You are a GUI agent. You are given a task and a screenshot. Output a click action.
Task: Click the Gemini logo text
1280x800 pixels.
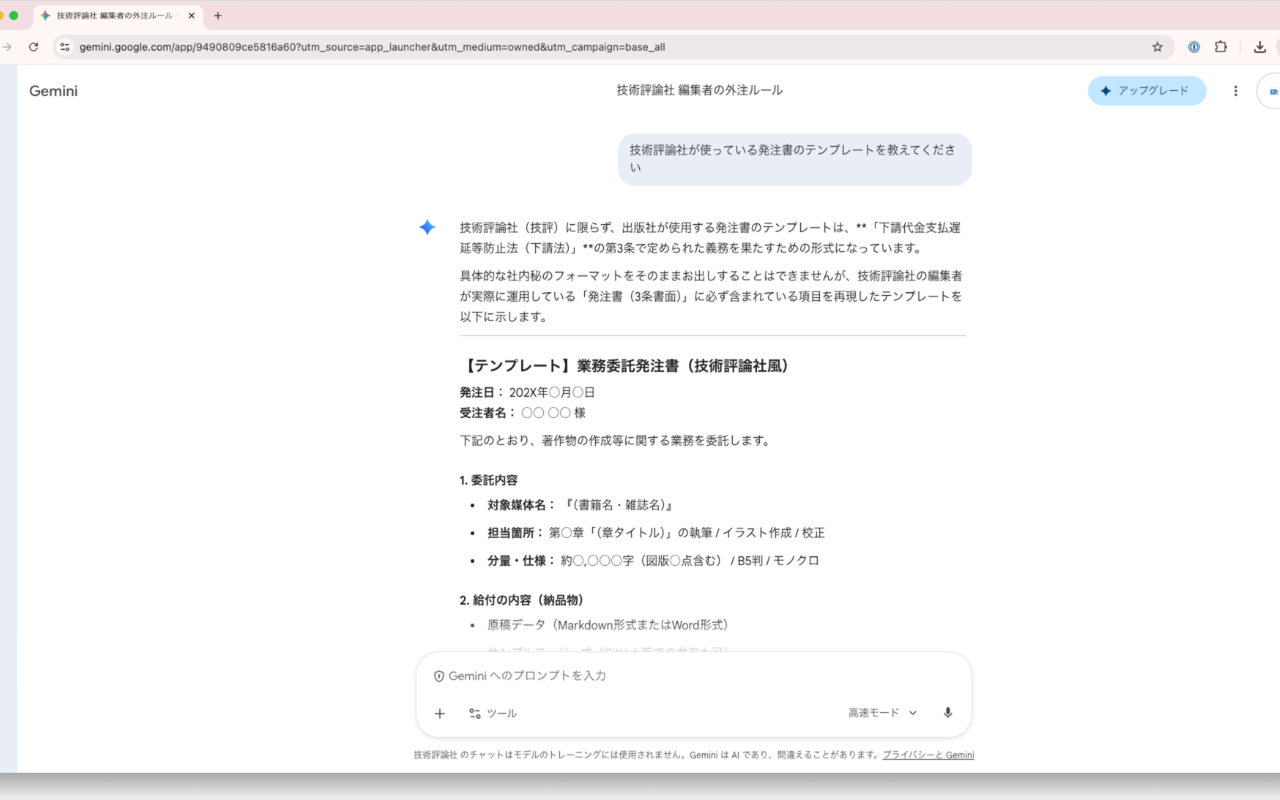click(53, 91)
